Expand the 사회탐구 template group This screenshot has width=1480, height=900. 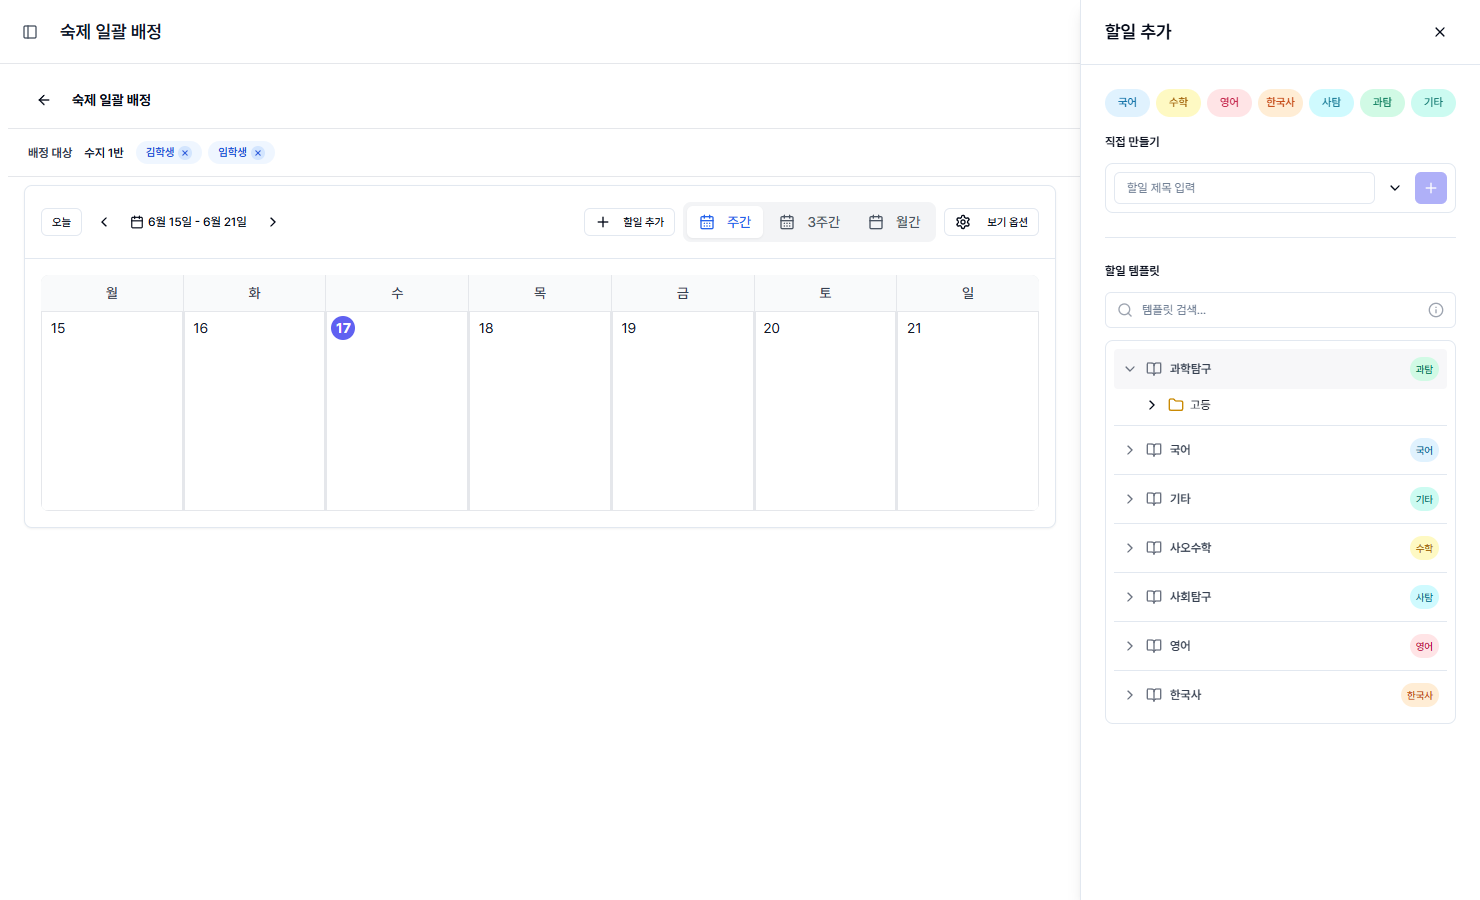tap(1130, 597)
